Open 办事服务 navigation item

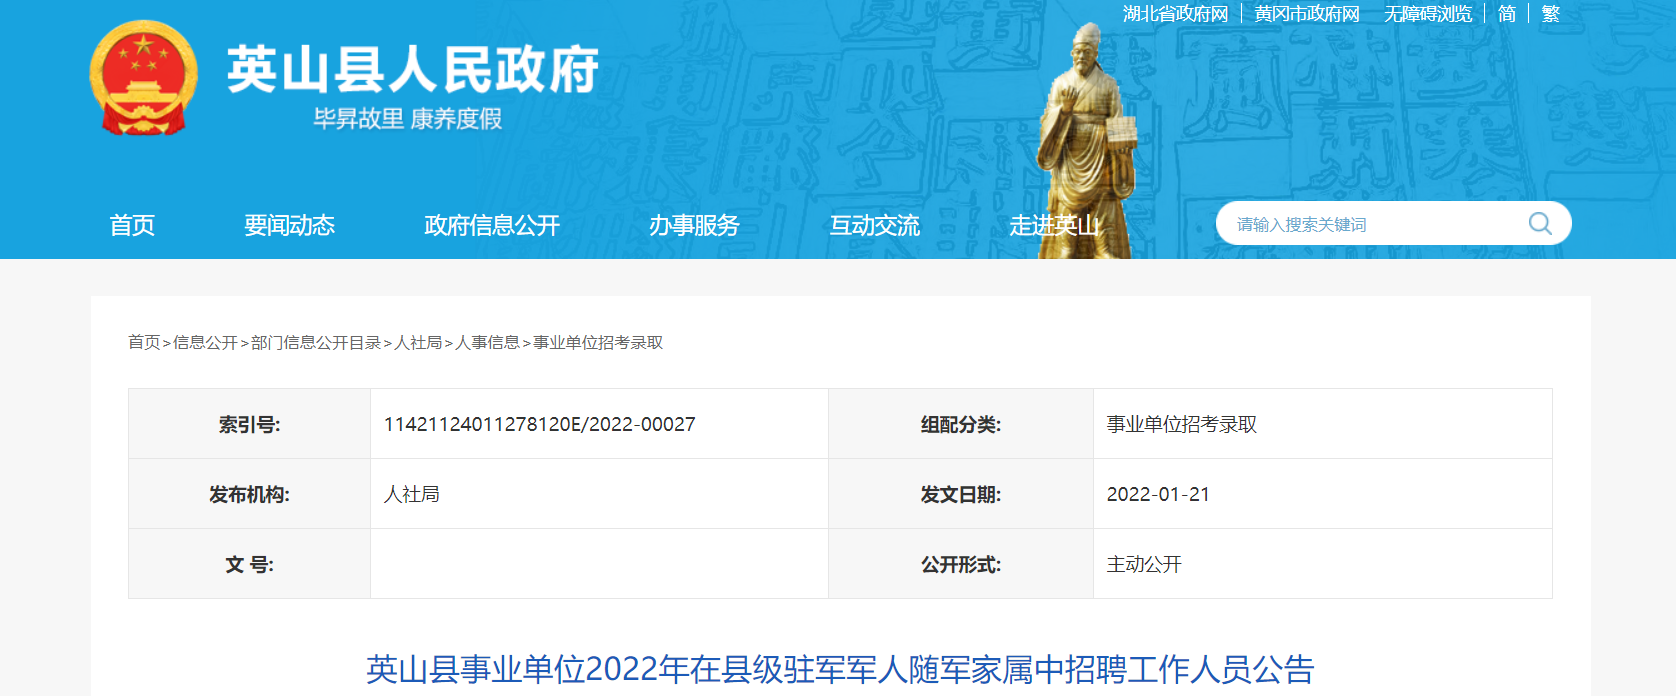pyautogui.click(x=694, y=225)
